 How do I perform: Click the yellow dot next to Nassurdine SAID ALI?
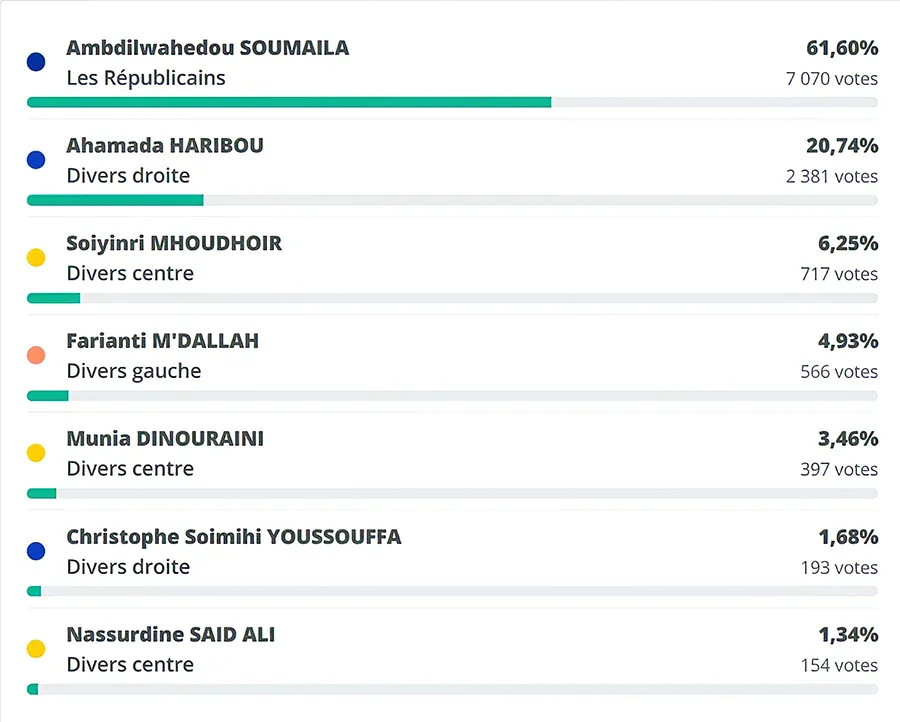(x=36, y=649)
